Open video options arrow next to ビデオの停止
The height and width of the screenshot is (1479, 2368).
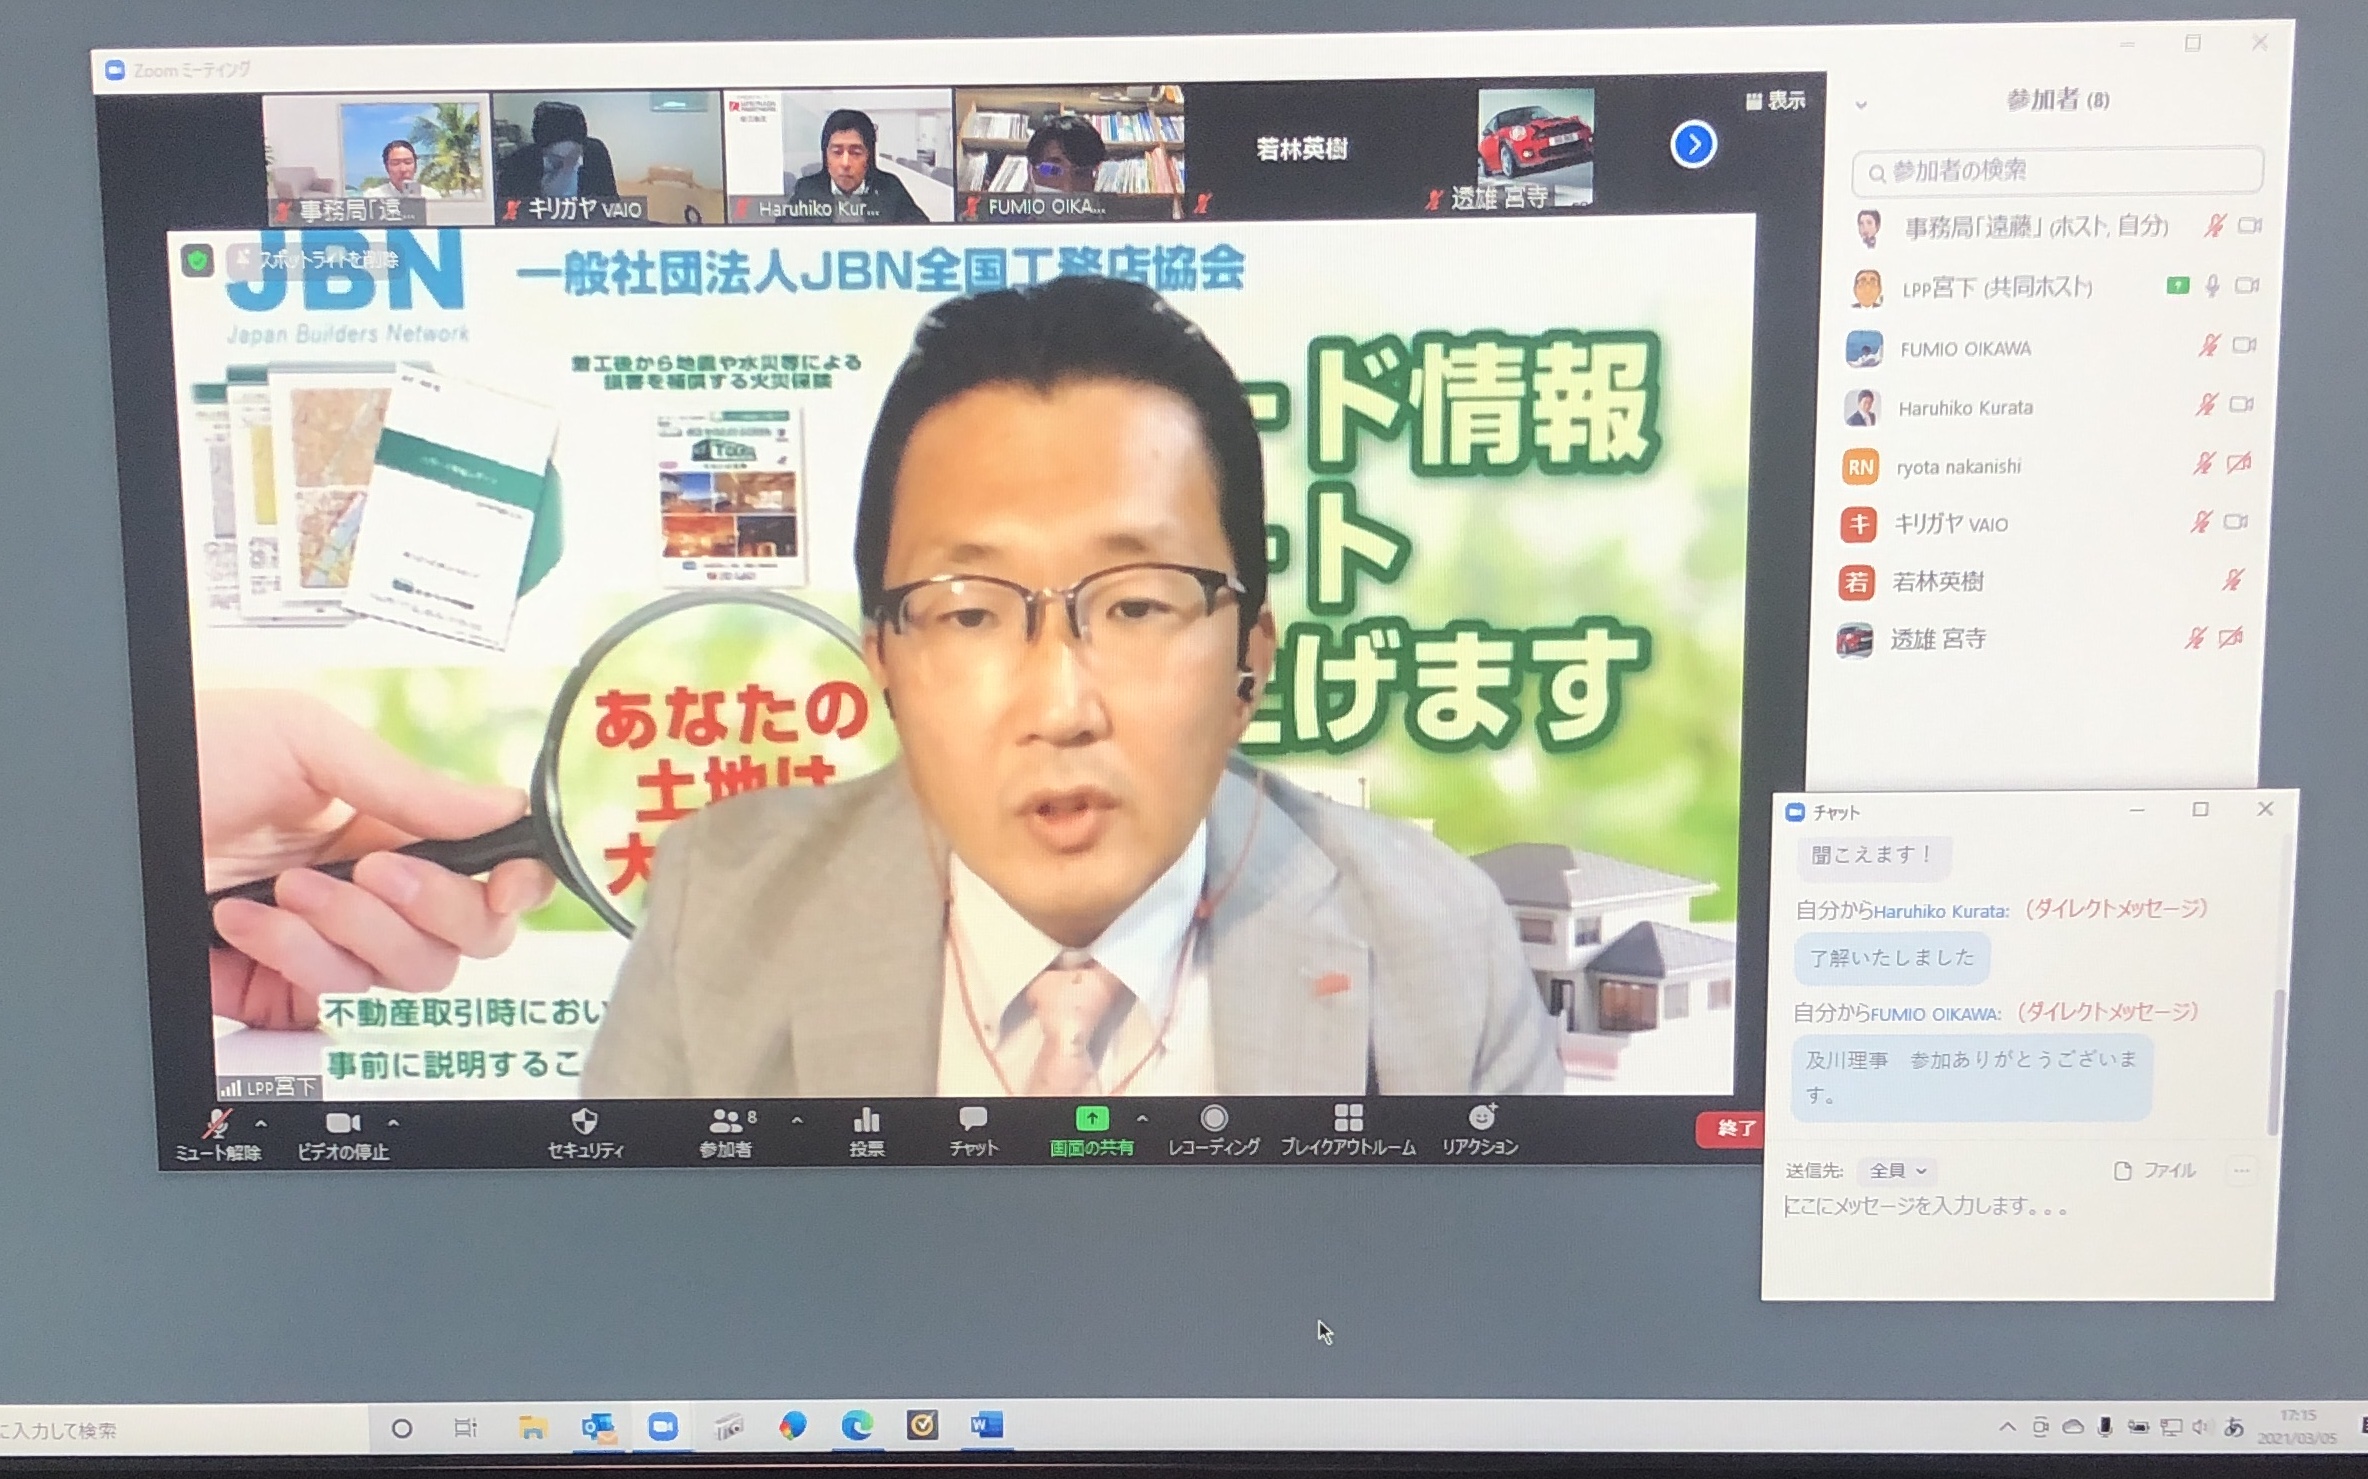click(393, 1123)
